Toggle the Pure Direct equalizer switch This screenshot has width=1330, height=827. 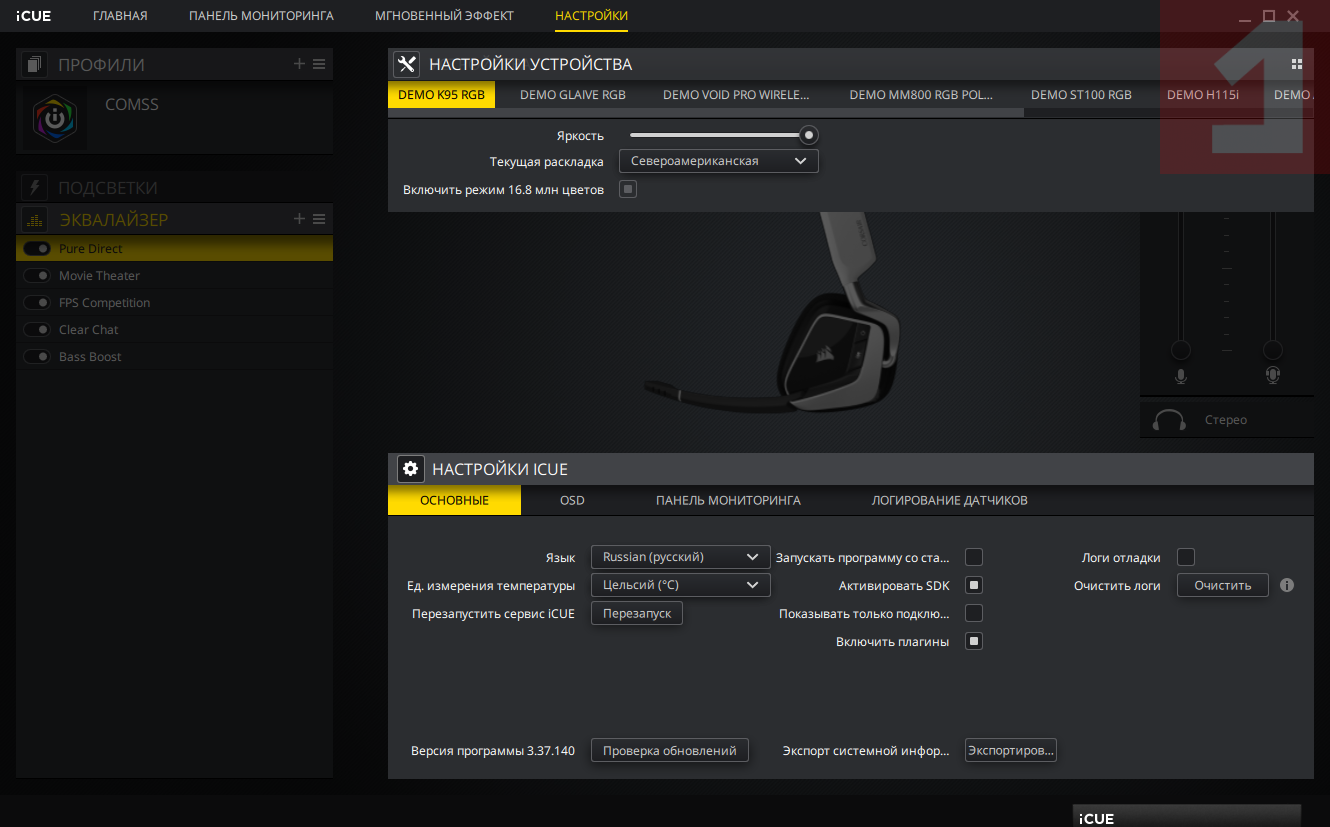(x=37, y=249)
